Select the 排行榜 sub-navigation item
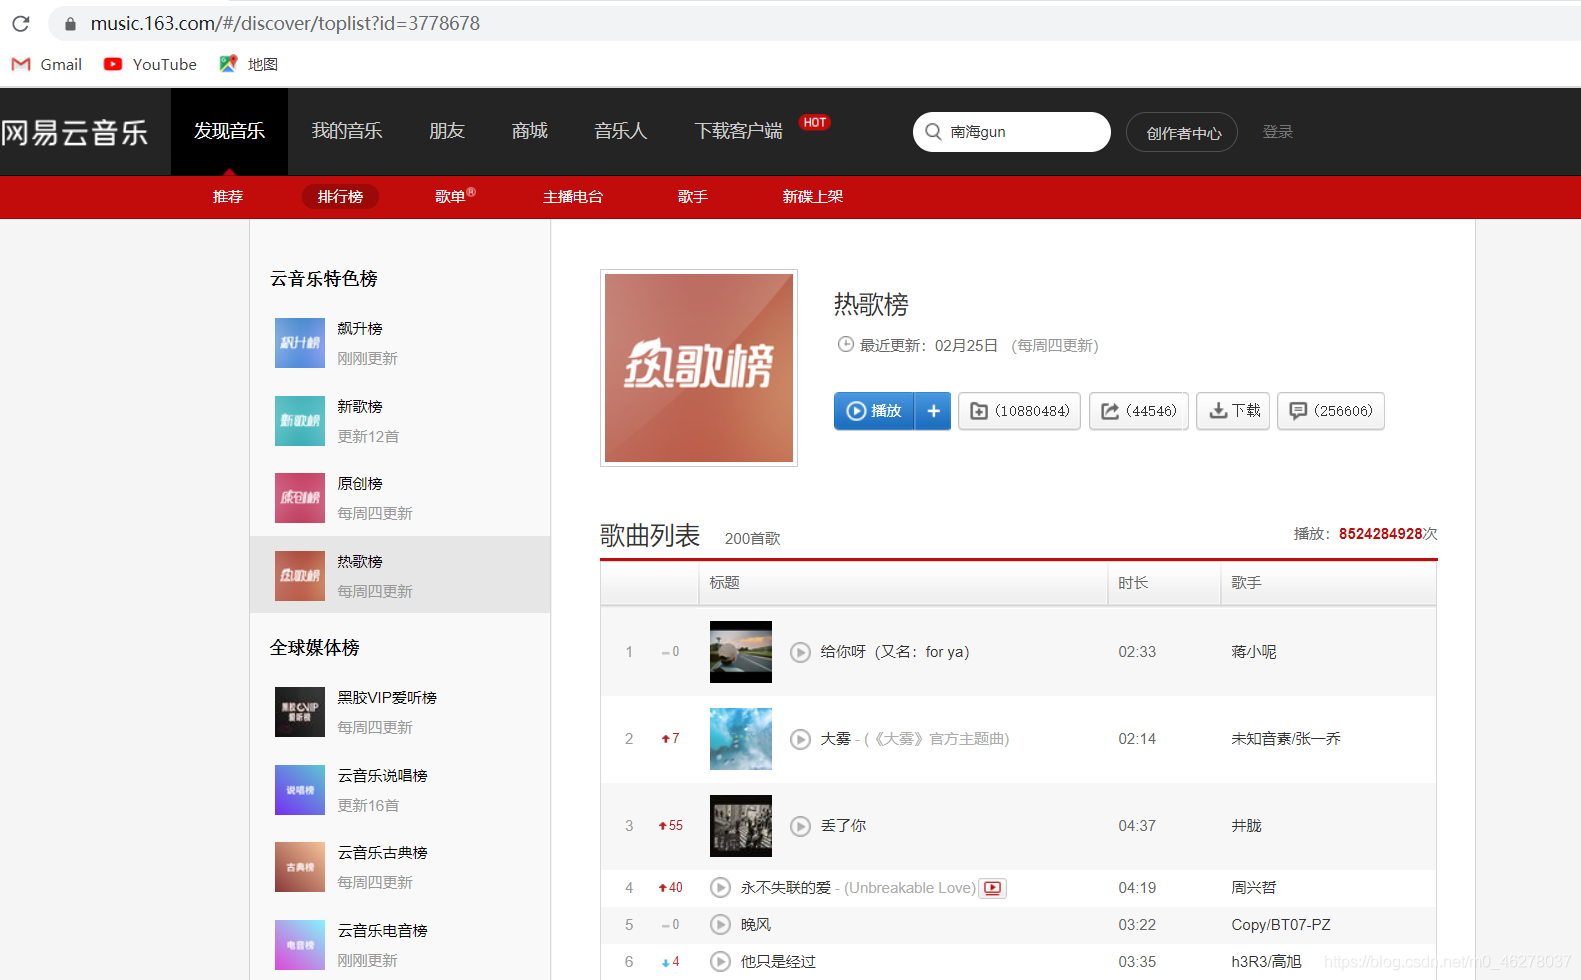 340,197
